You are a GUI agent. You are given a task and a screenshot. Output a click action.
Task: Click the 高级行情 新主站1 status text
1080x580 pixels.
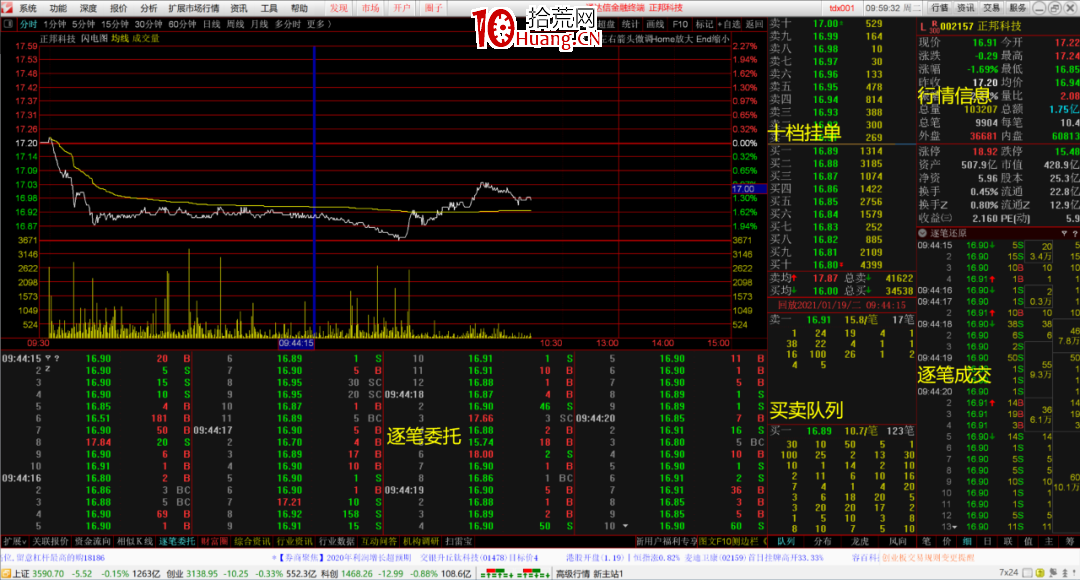coord(590,574)
